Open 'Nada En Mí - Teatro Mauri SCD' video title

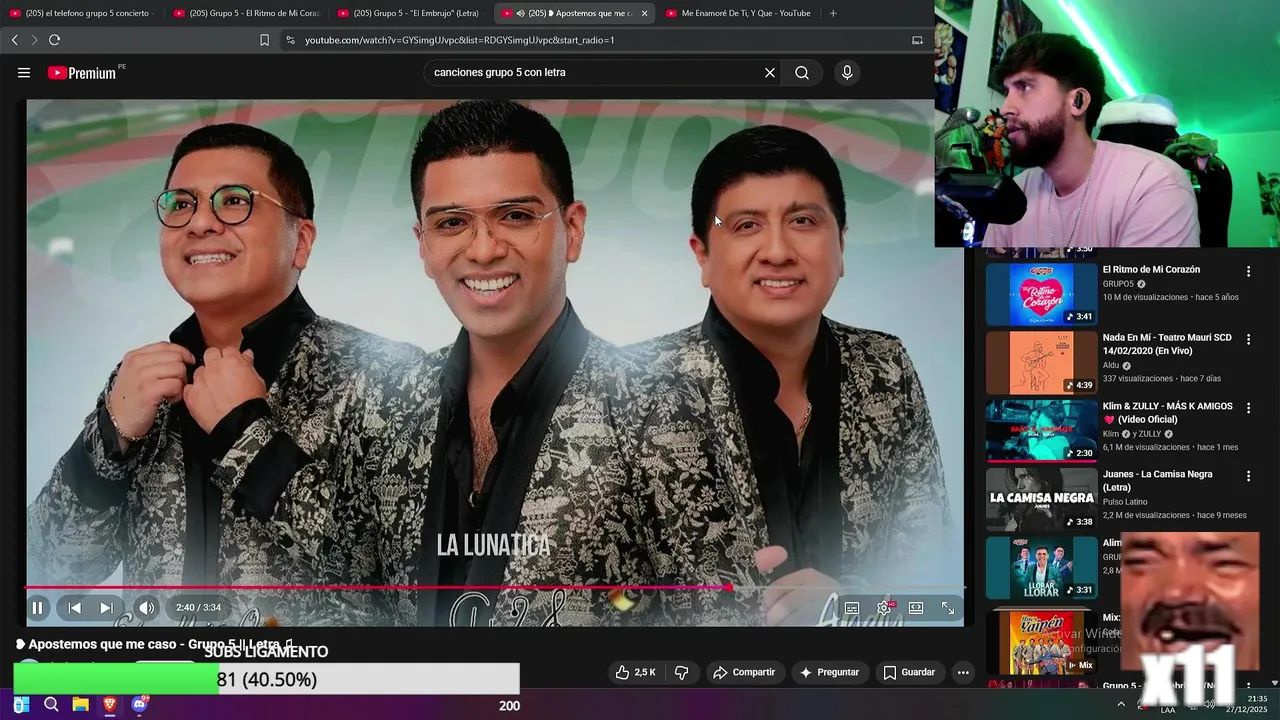click(x=1167, y=344)
